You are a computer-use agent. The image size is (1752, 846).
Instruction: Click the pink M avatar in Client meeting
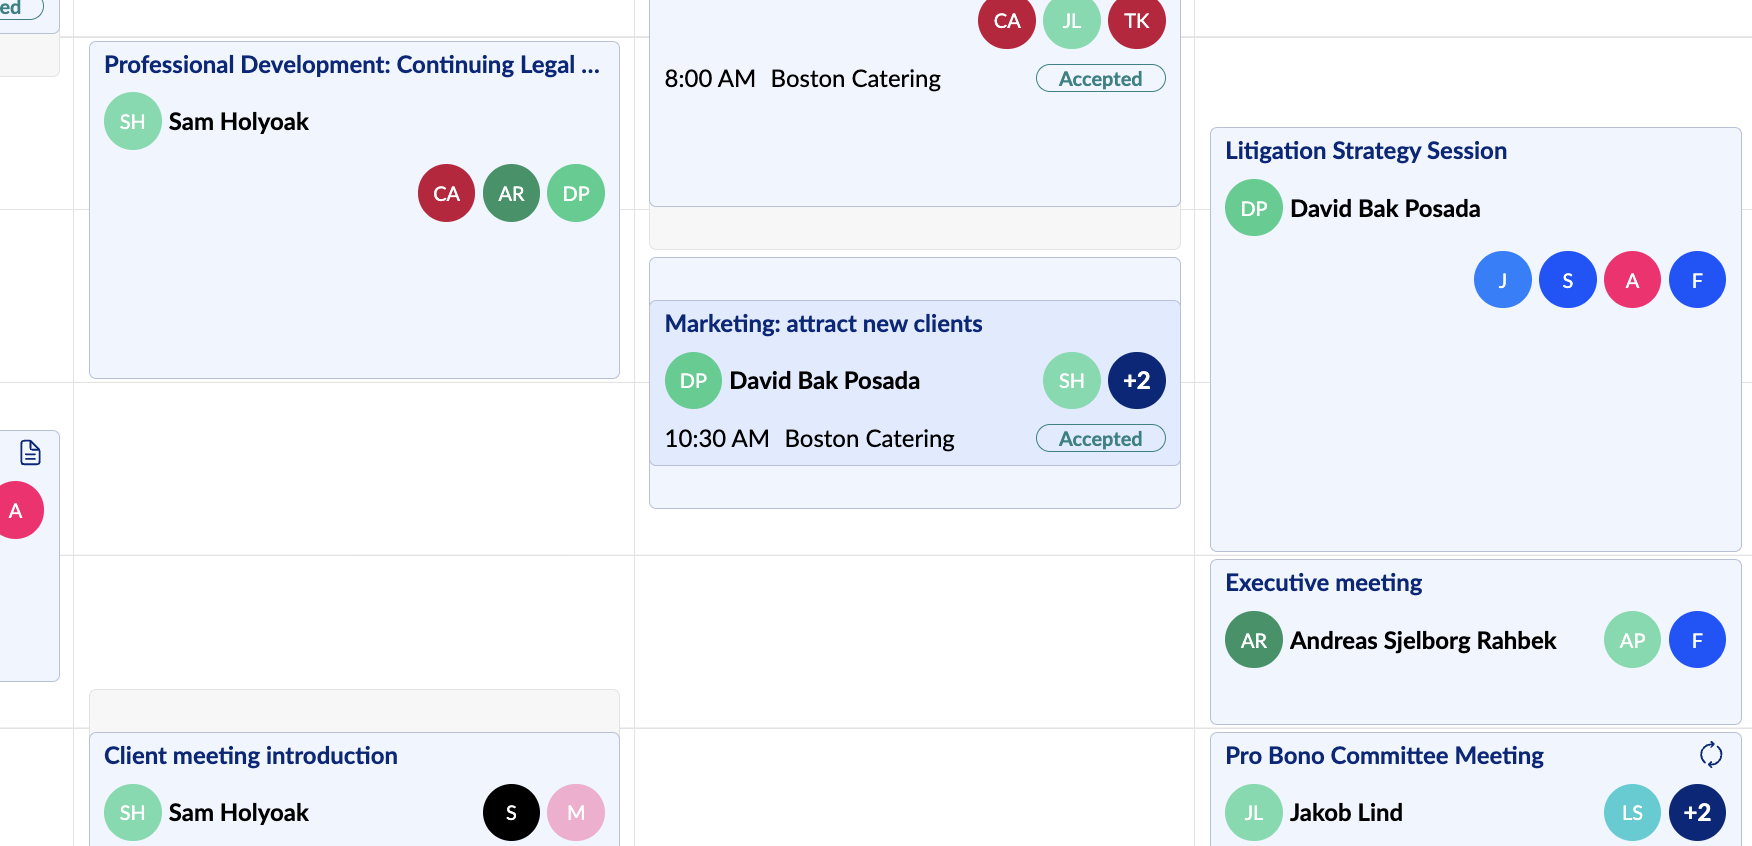pyautogui.click(x=576, y=813)
